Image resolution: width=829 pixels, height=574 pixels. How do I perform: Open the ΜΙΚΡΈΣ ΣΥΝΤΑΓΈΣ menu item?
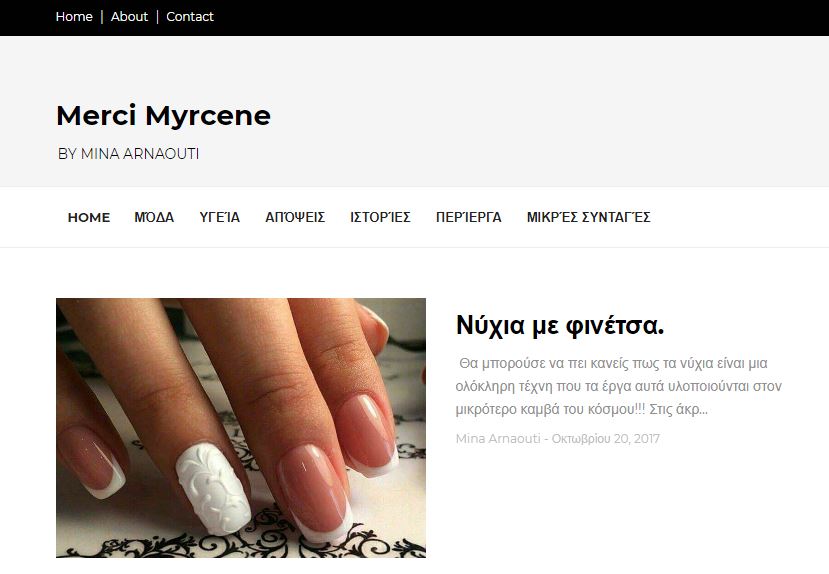[588, 217]
